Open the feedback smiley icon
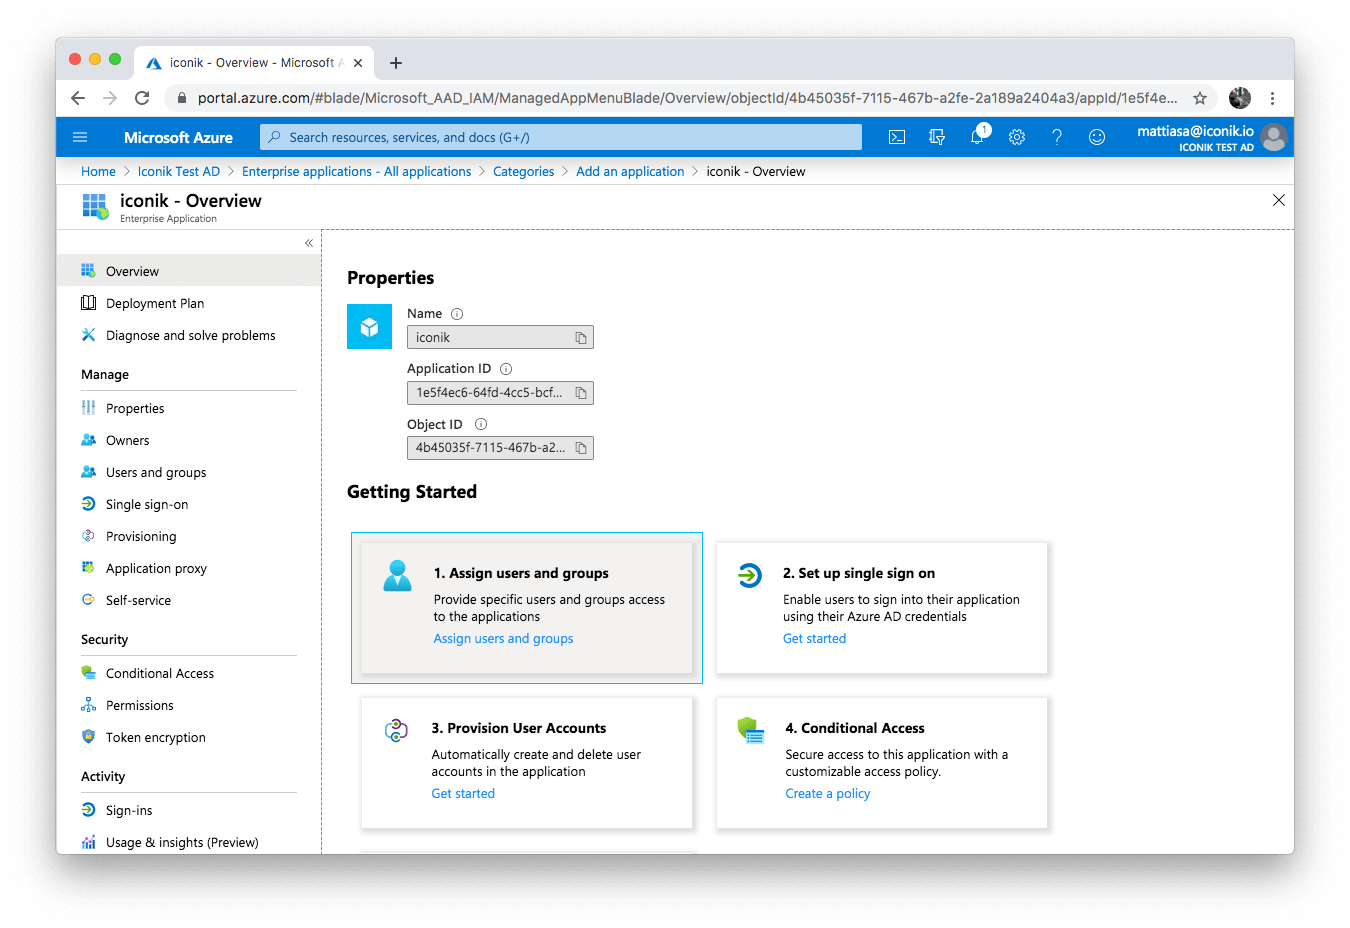This screenshot has height=928, width=1350. pyautogui.click(x=1097, y=137)
